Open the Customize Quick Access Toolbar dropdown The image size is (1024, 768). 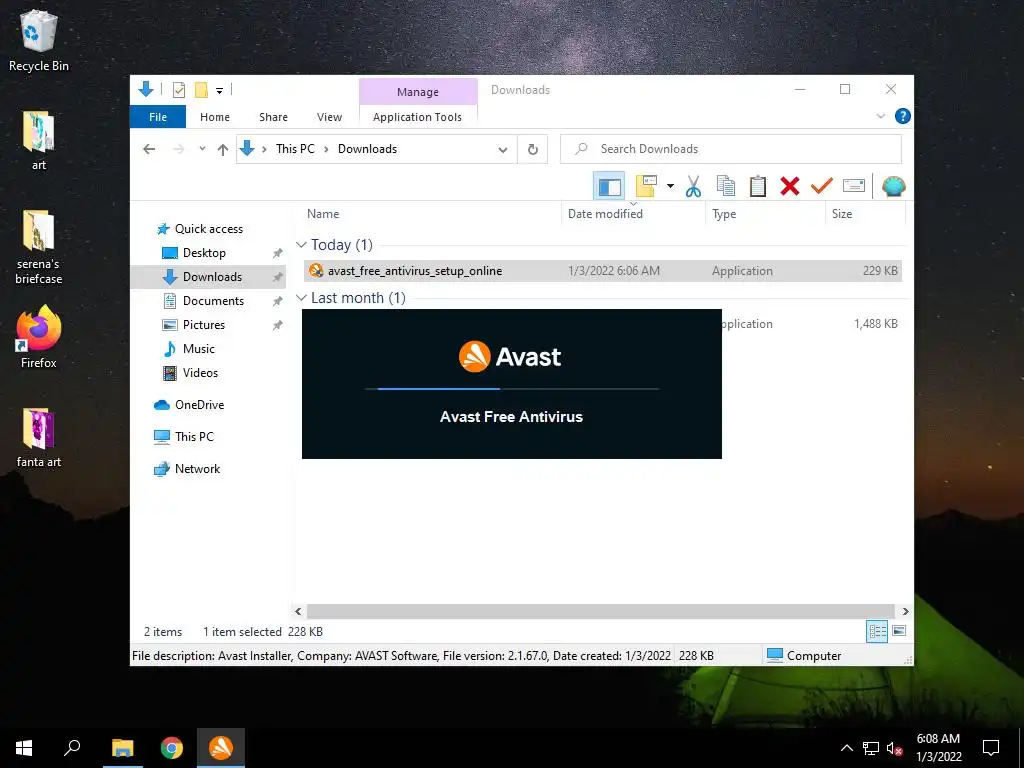(219, 91)
